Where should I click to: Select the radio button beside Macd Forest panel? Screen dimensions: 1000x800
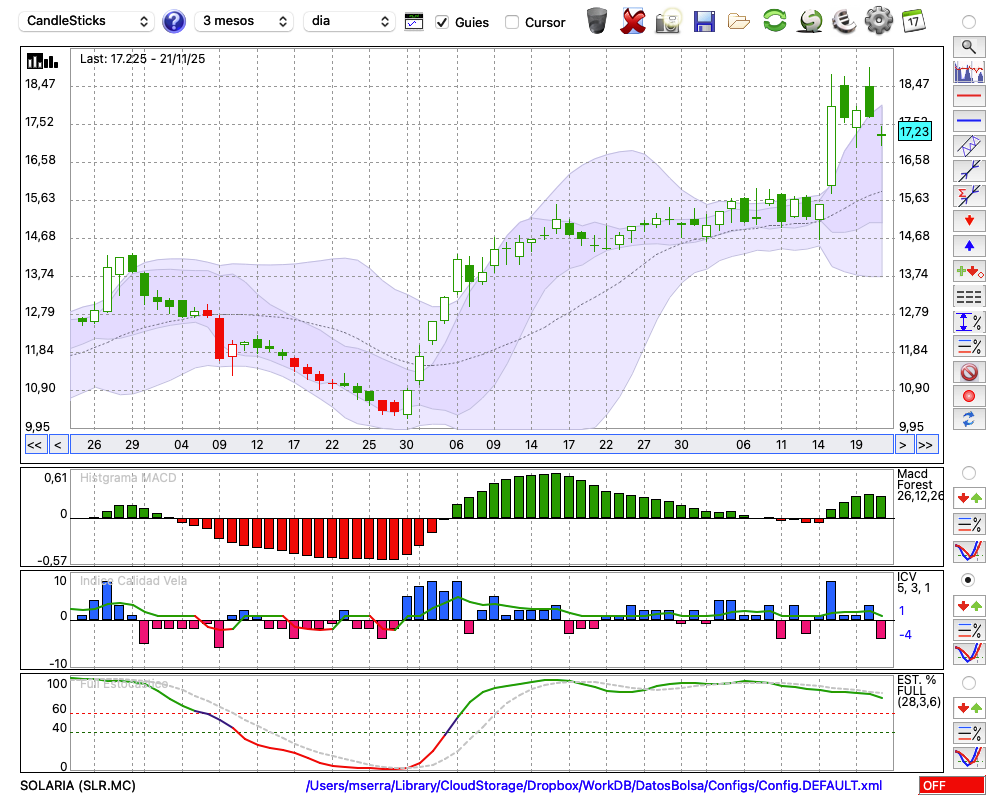pos(968,472)
